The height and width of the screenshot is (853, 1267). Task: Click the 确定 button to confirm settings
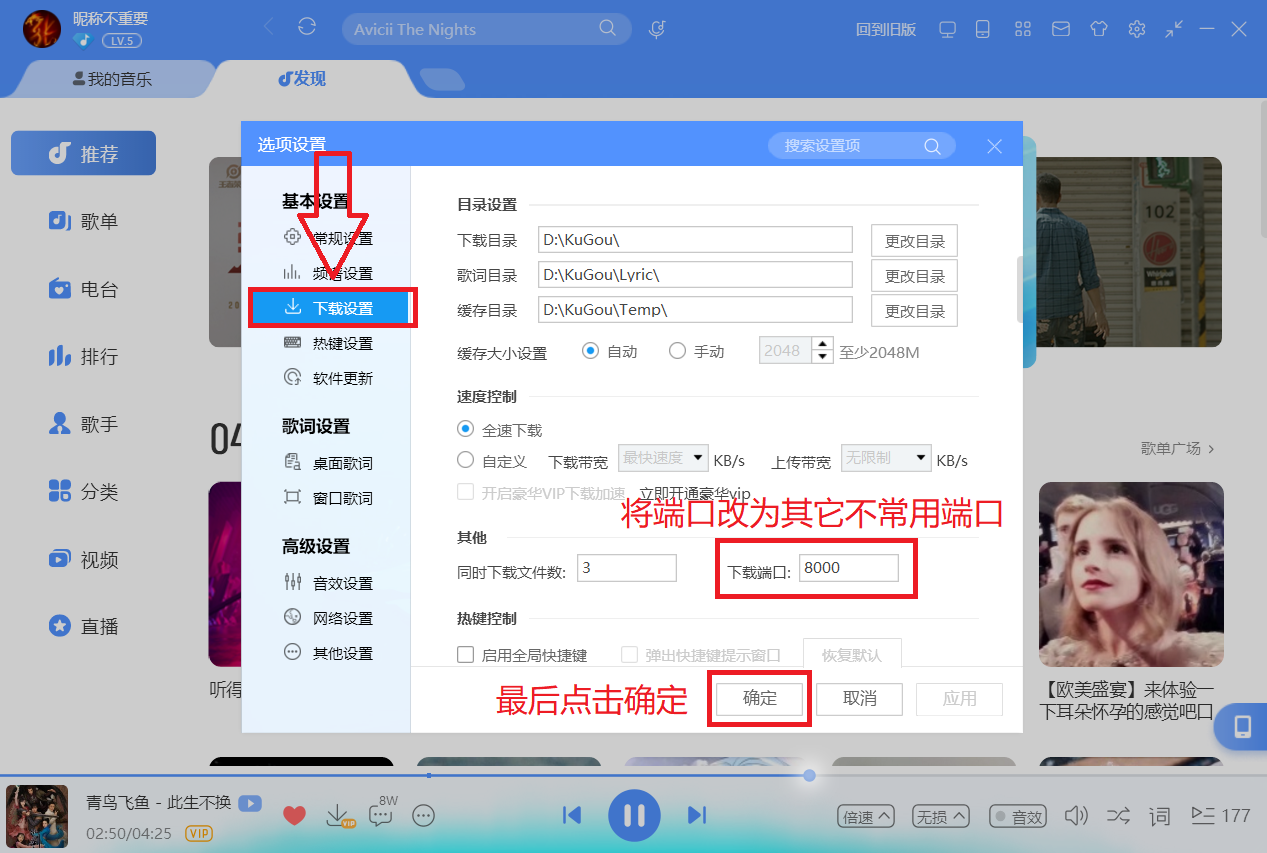tap(758, 699)
